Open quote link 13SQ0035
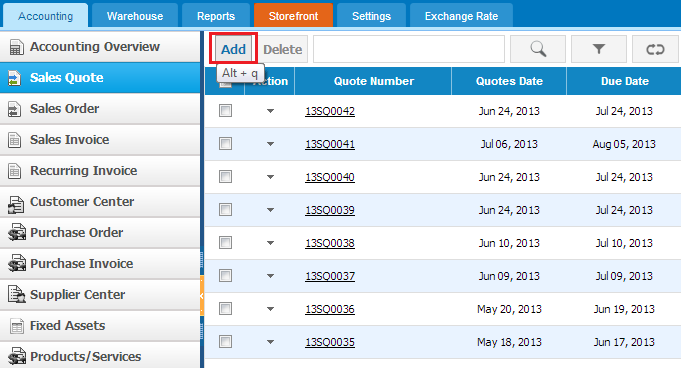The height and width of the screenshot is (368, 681). click(x=330, y=342)
